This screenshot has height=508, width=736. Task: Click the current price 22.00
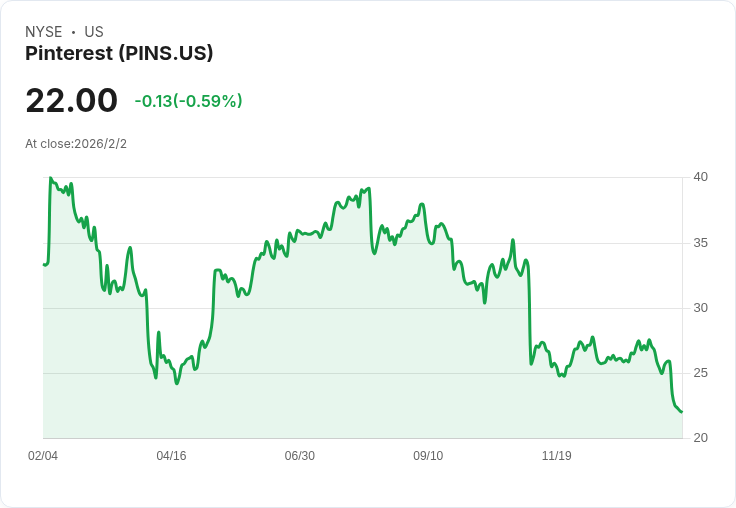coord(71,101)
